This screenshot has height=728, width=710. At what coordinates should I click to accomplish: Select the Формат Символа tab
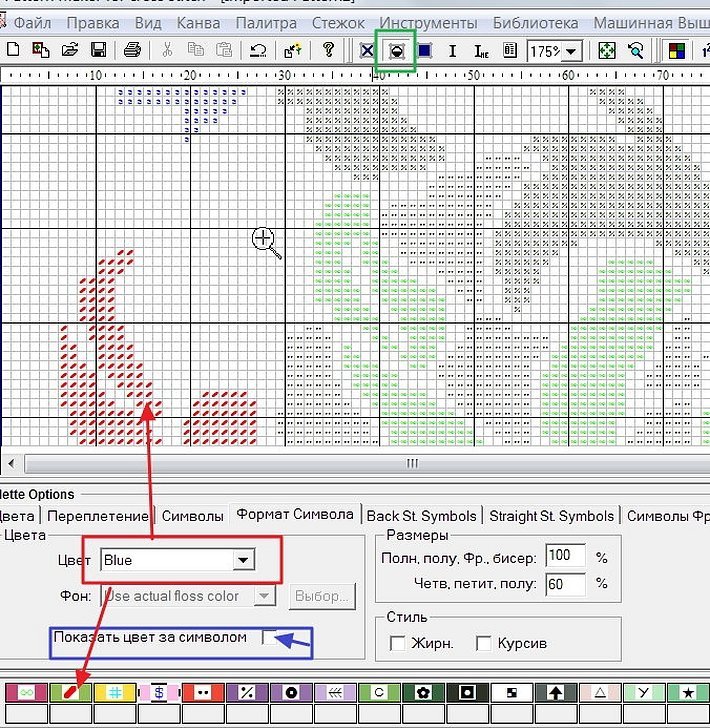(295, 514)
